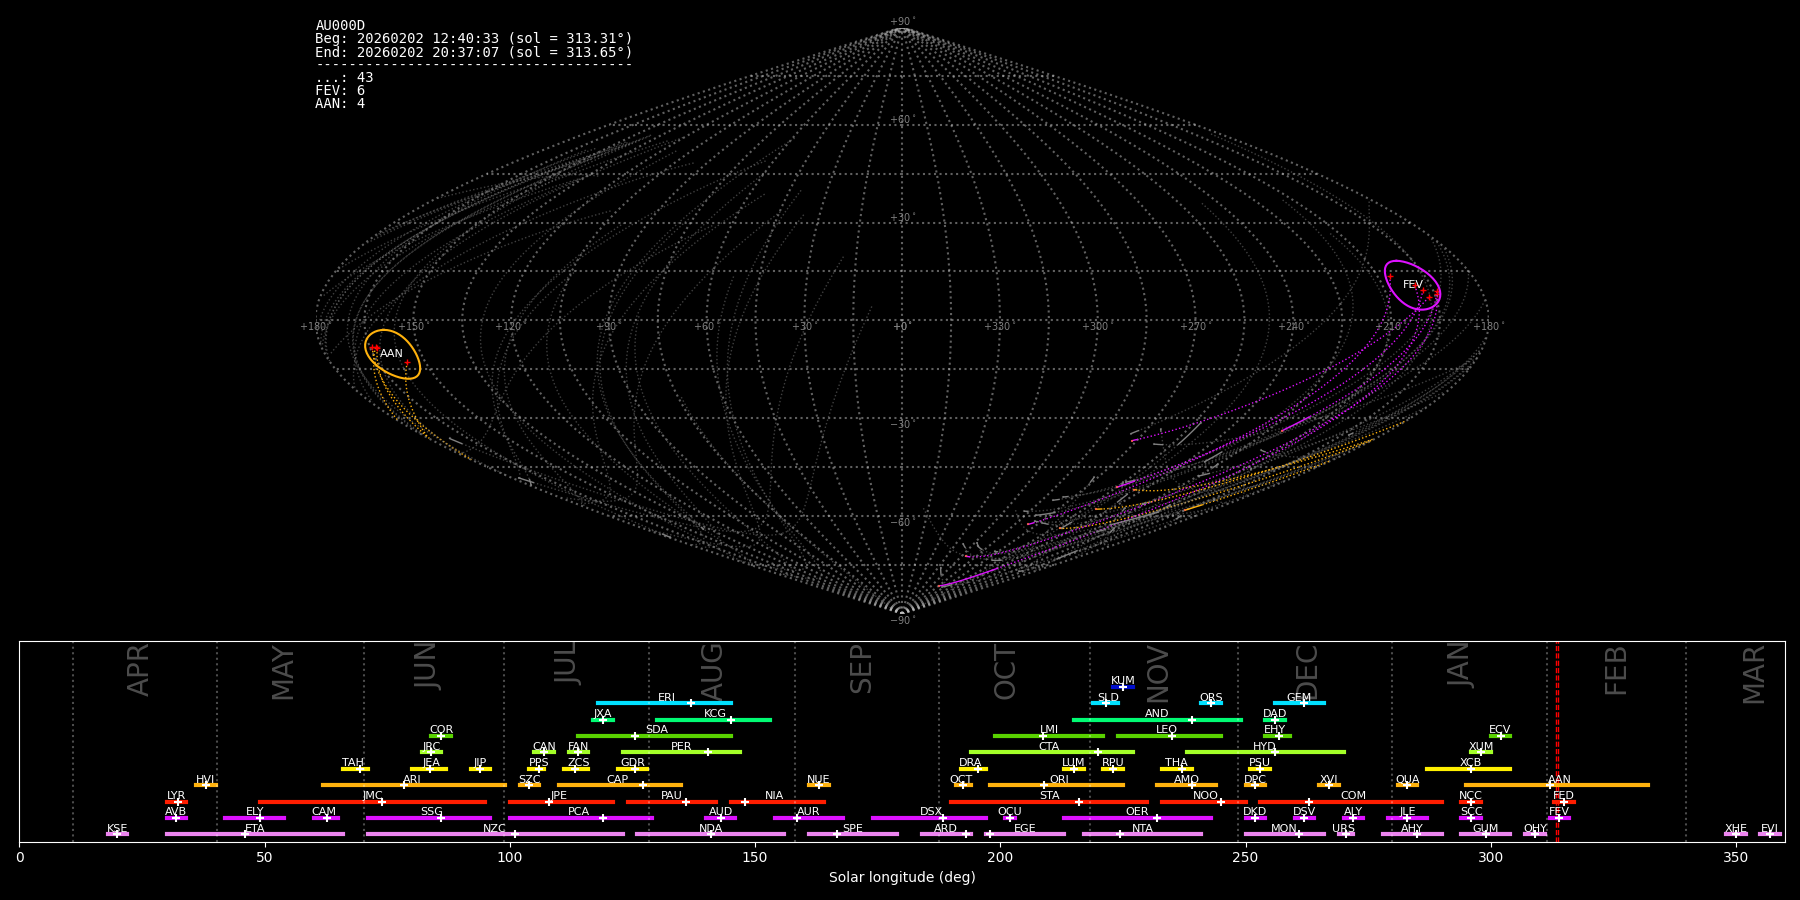
Task: Select the orange AAN bar in timeline
Action: click(1557, 785)
